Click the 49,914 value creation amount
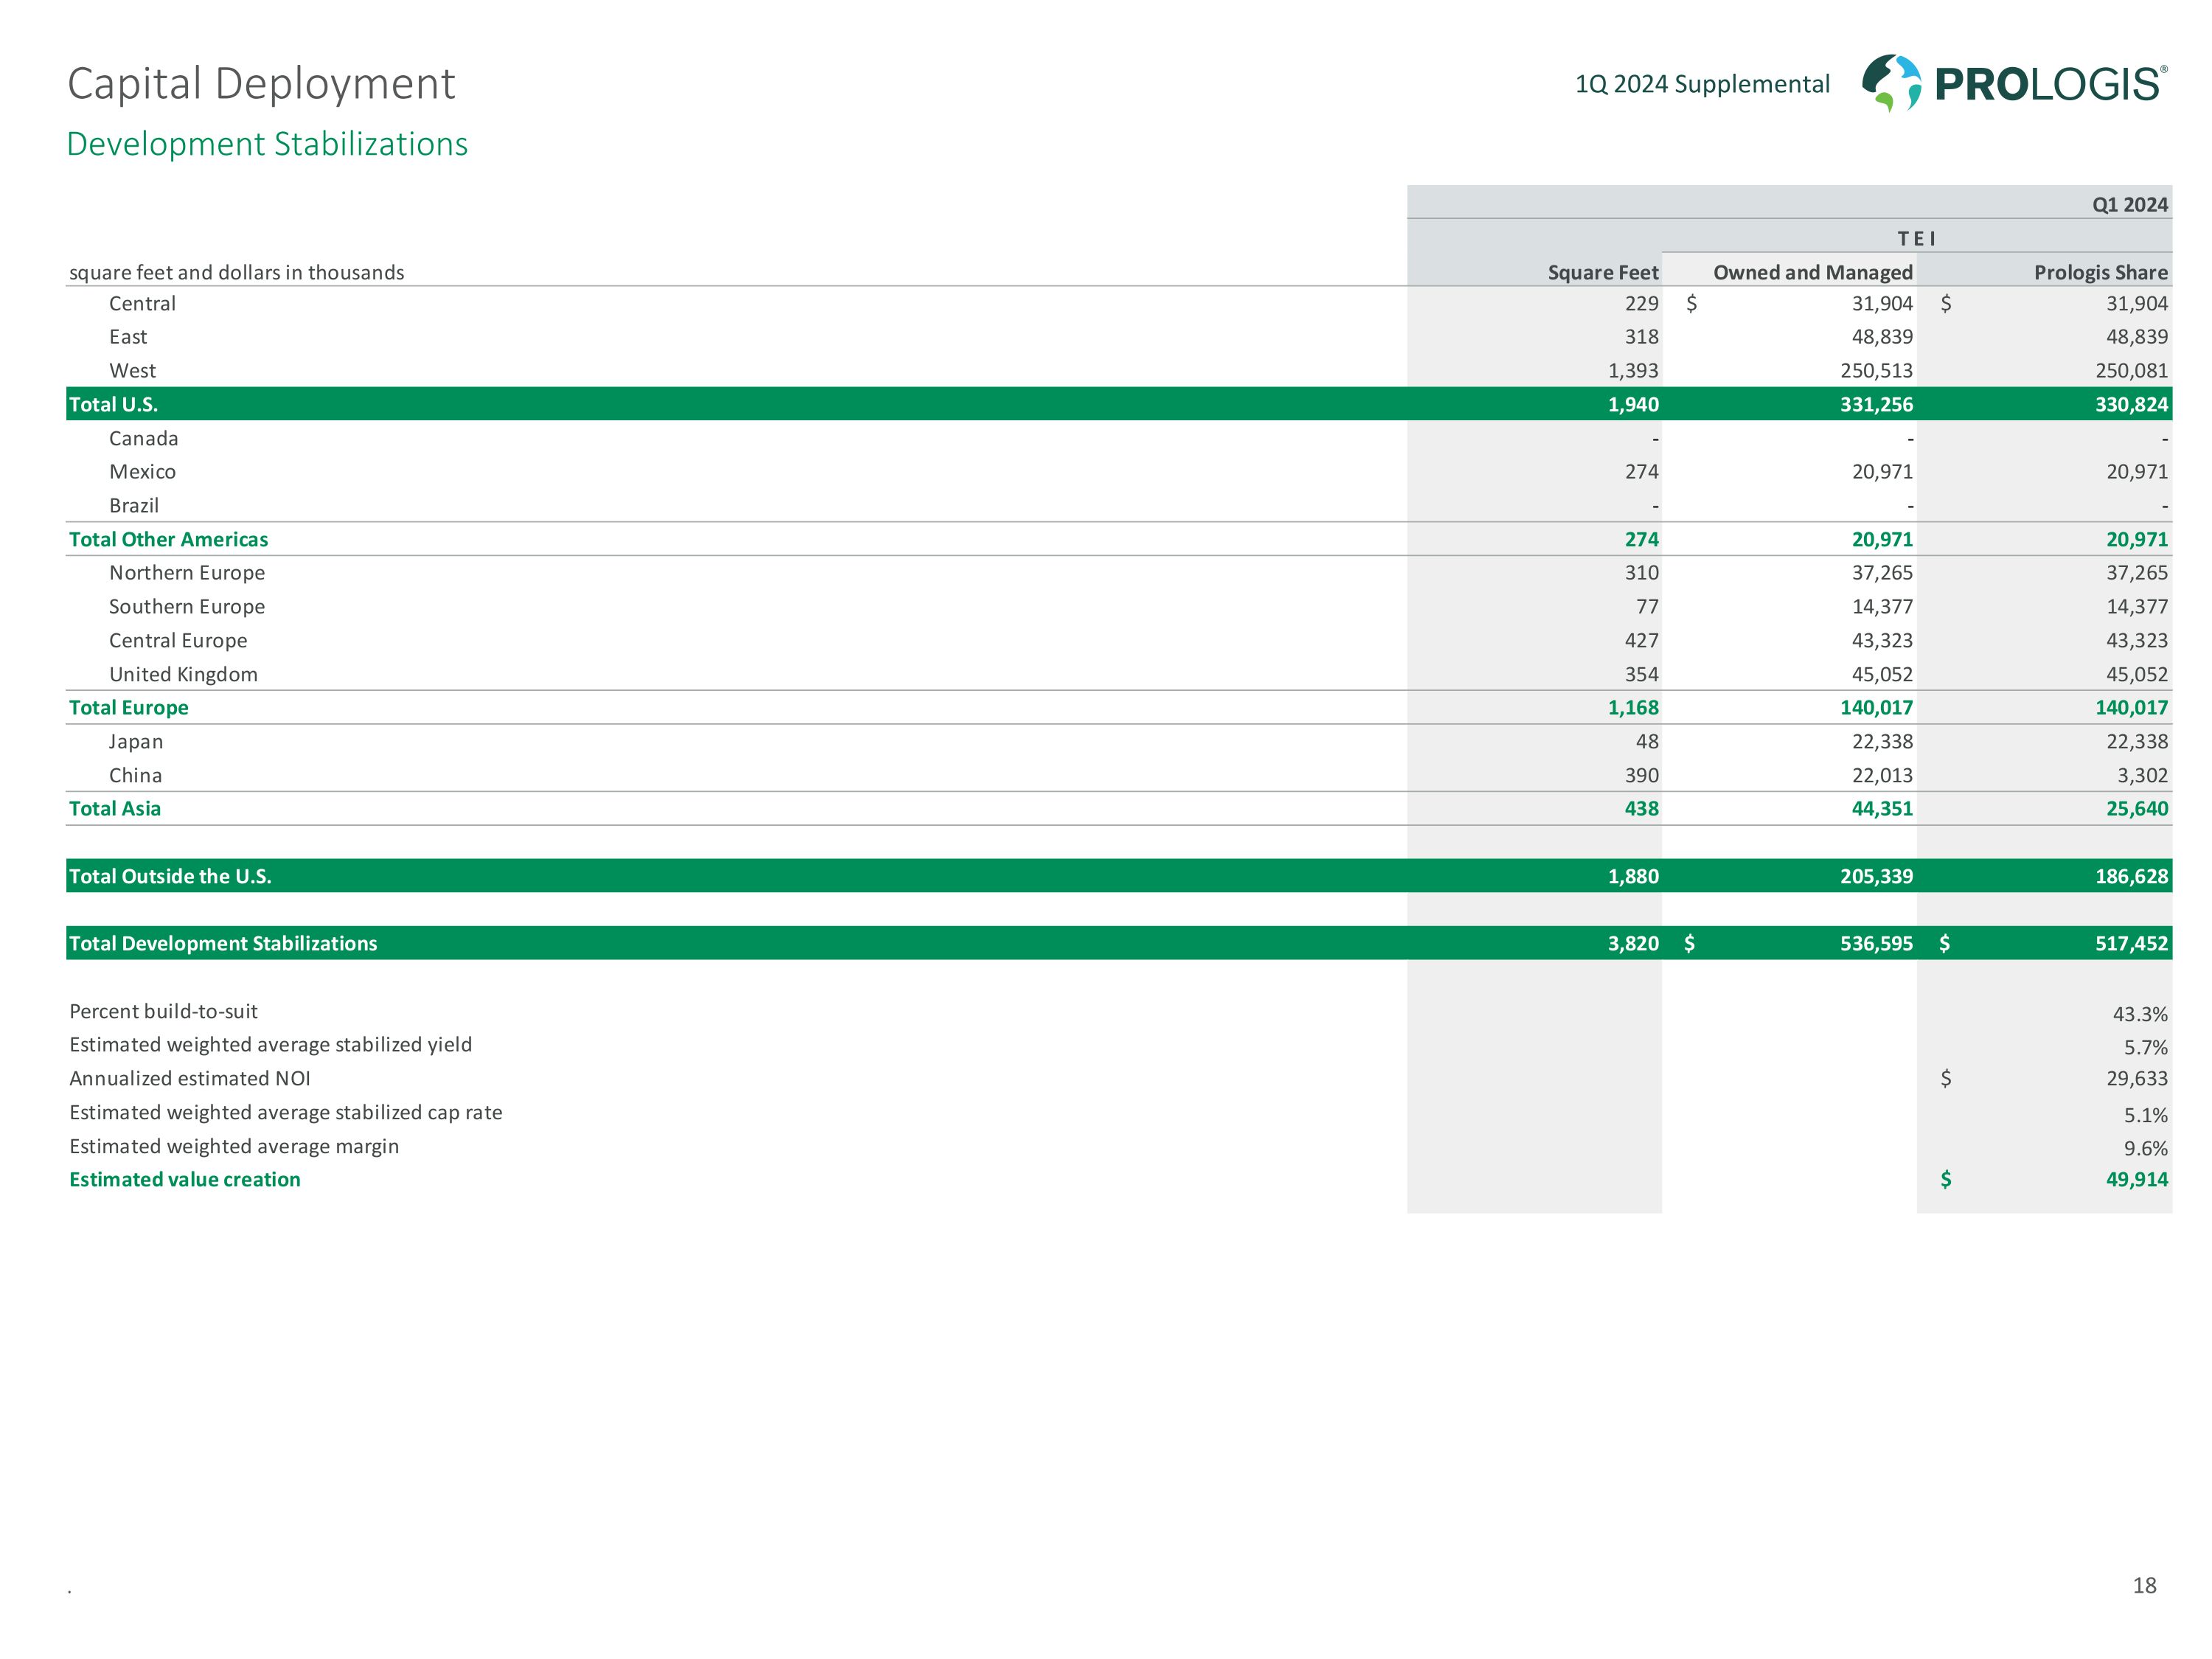 click(2136, 1180)
